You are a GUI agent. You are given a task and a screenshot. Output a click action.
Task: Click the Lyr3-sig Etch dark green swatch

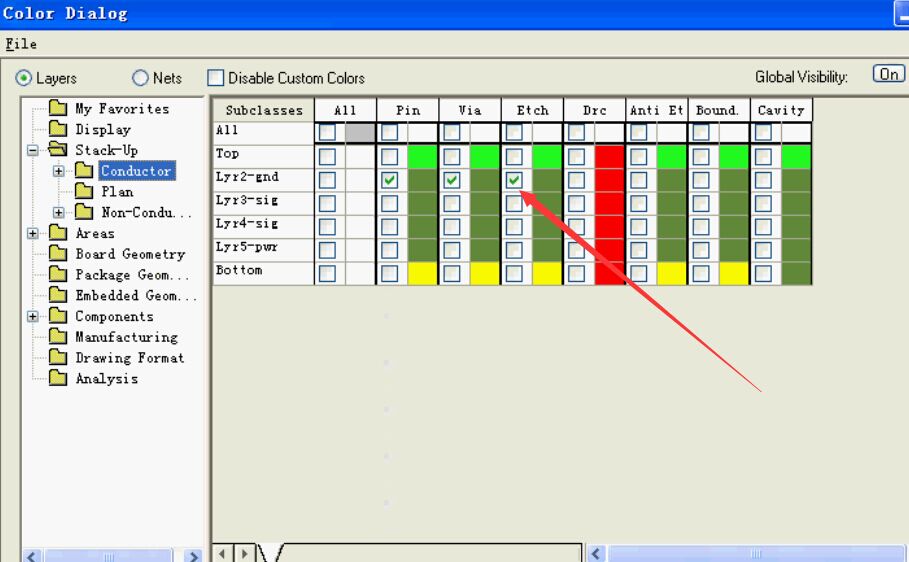[x=547, y=204]
